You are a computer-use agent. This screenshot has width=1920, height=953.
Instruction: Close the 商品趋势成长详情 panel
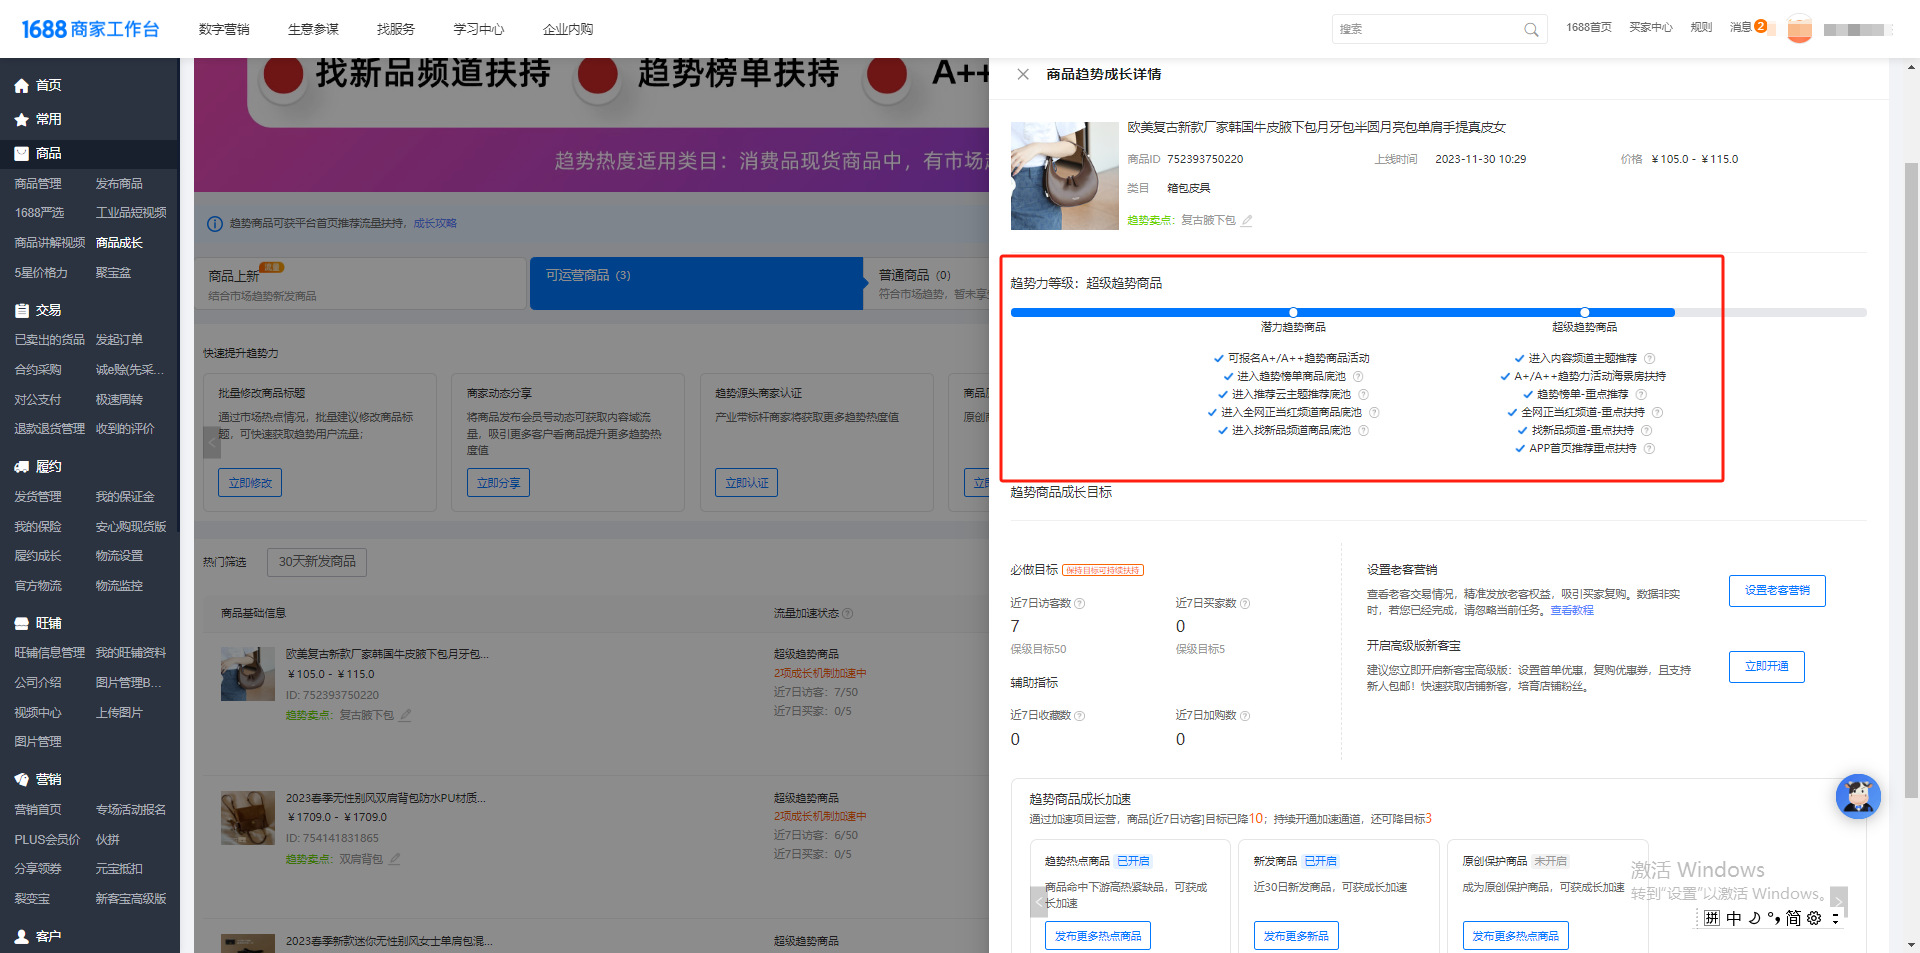[x=1022, y=74]
